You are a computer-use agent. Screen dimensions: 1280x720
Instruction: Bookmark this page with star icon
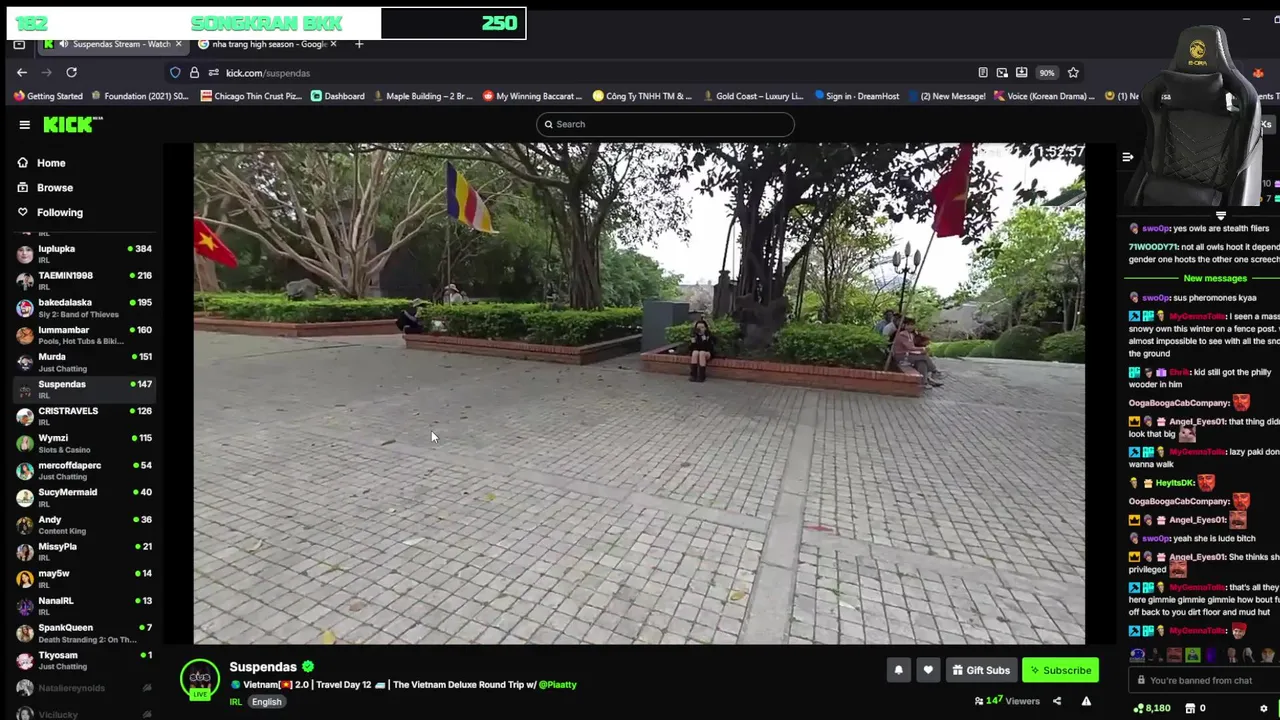pyautogui.click(x=1073, y=72)
